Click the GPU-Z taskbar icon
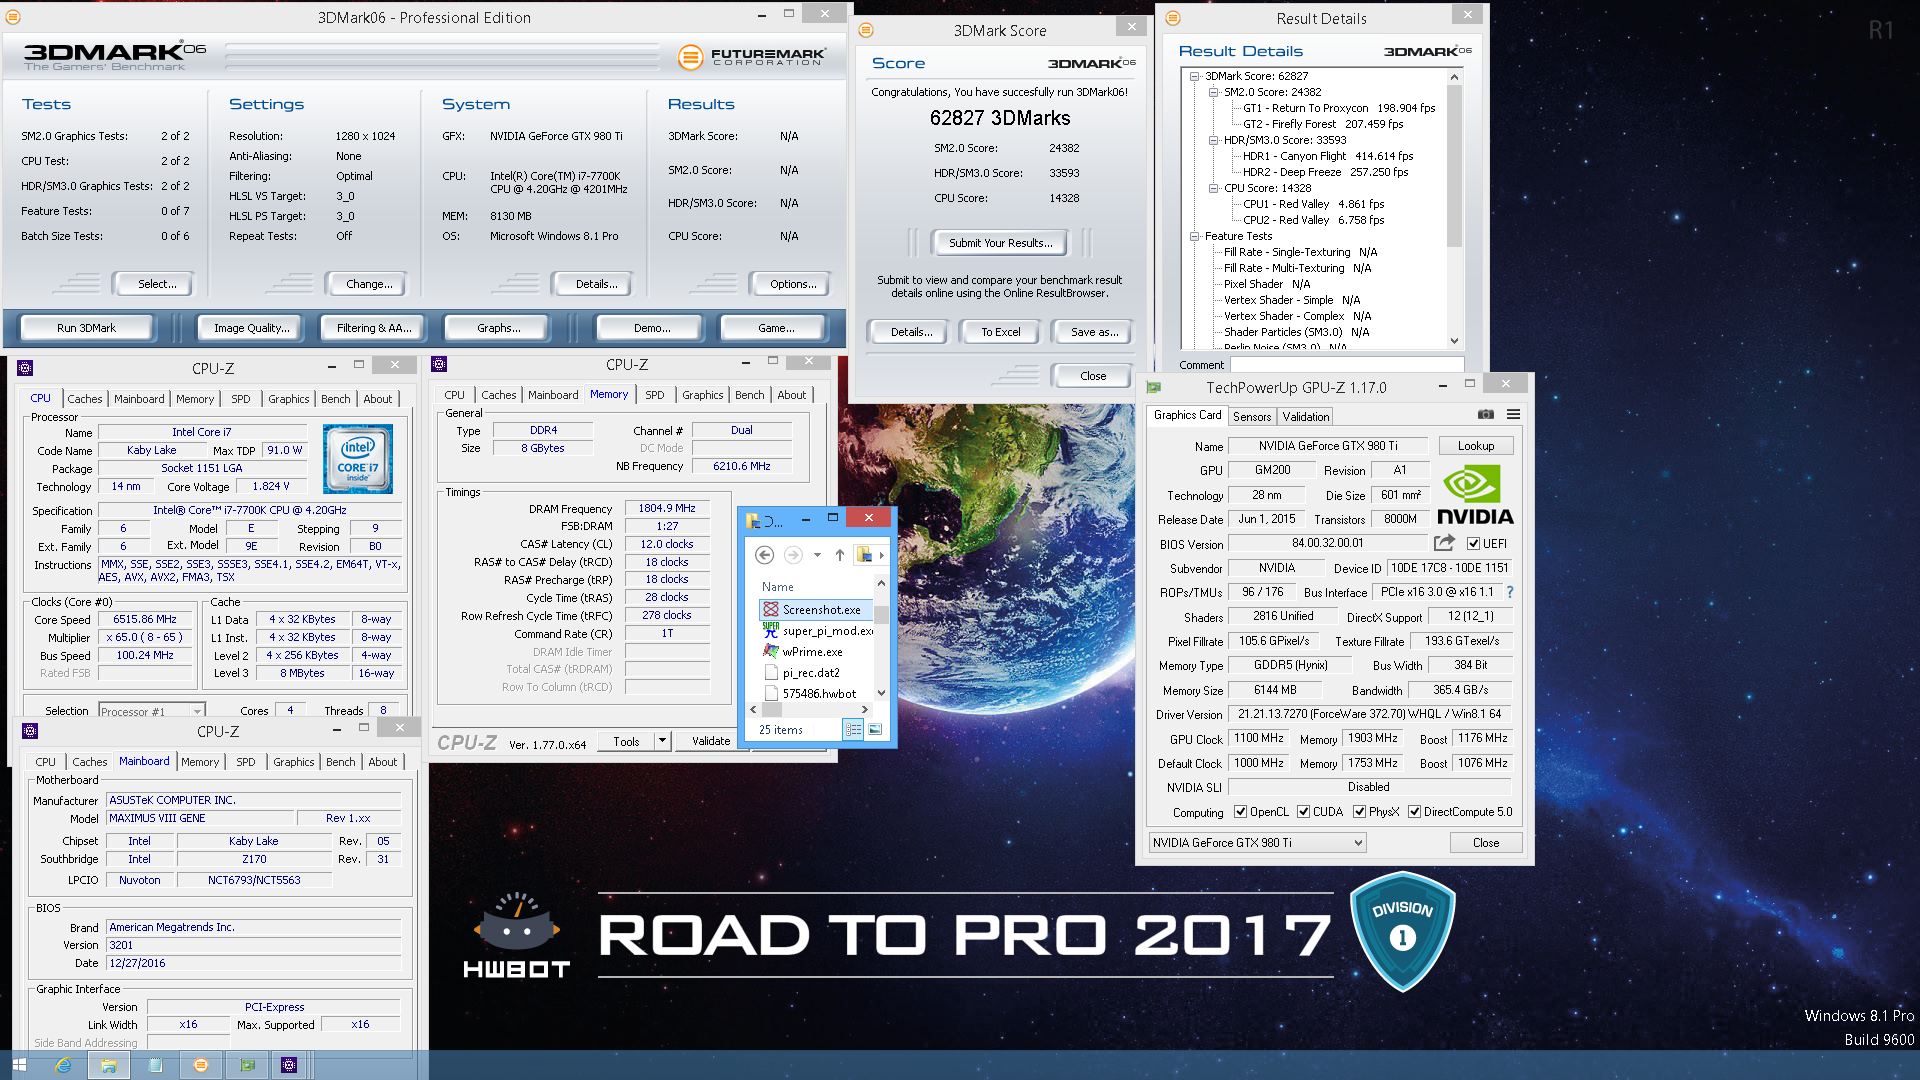 pyautogui.click(x=247, y=1065)
